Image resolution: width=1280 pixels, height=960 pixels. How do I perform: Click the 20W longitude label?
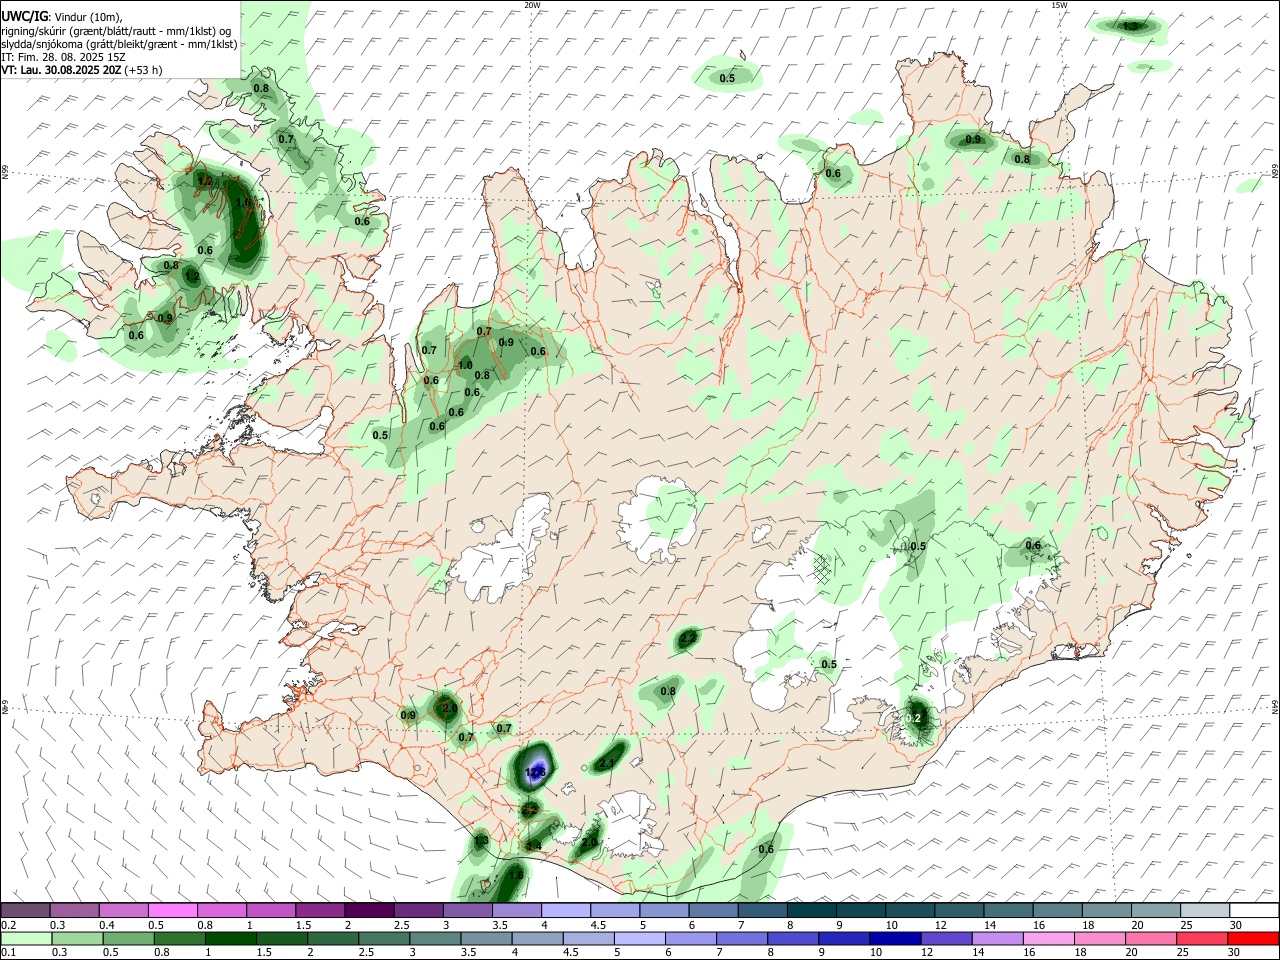pos(532,5)
